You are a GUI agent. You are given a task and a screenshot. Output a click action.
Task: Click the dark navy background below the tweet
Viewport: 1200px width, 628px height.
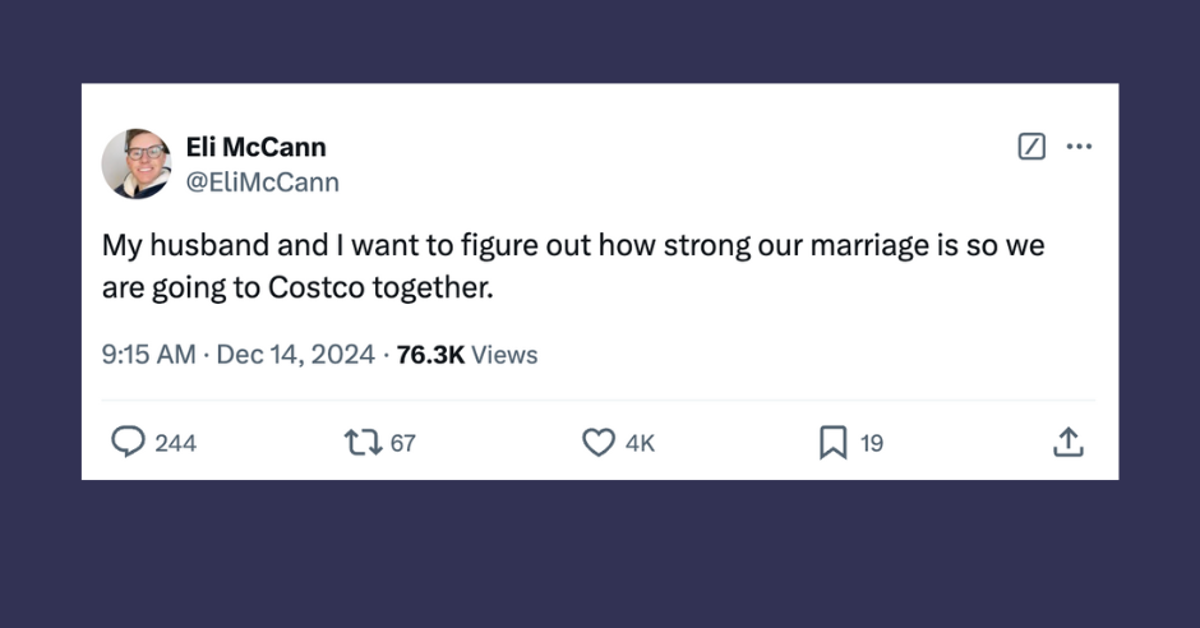[600, 555]
